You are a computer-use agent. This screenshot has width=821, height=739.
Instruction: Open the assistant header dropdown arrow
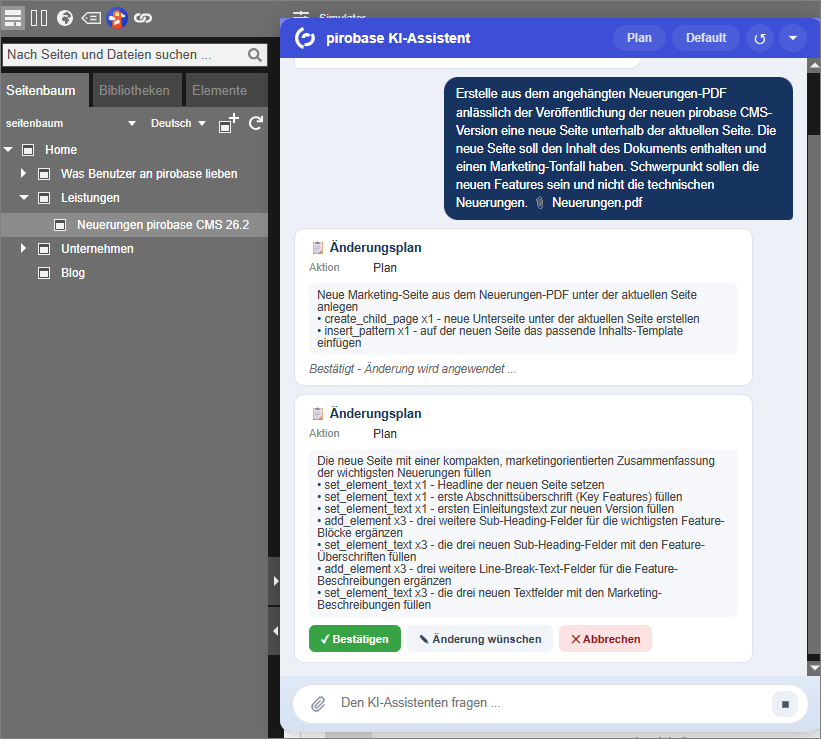(x=793, y=38)
